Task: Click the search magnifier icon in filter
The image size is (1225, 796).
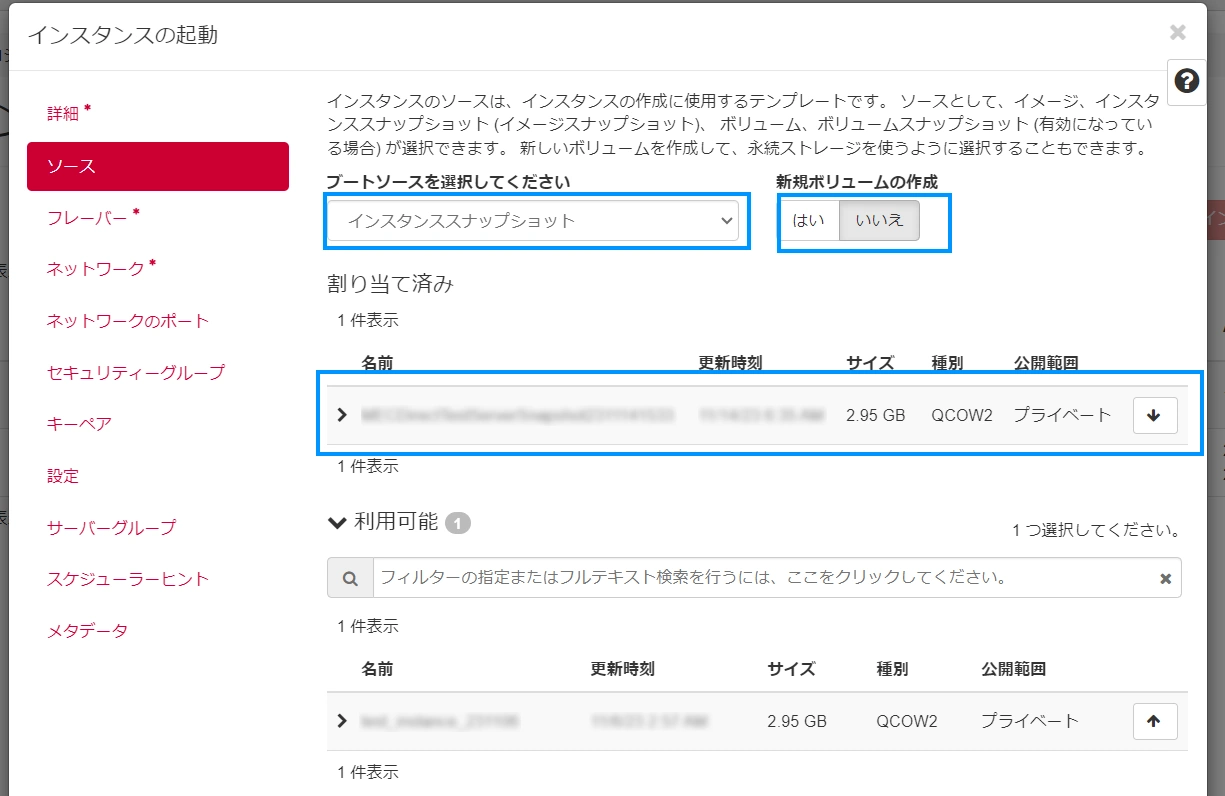Action: (350, 578)
